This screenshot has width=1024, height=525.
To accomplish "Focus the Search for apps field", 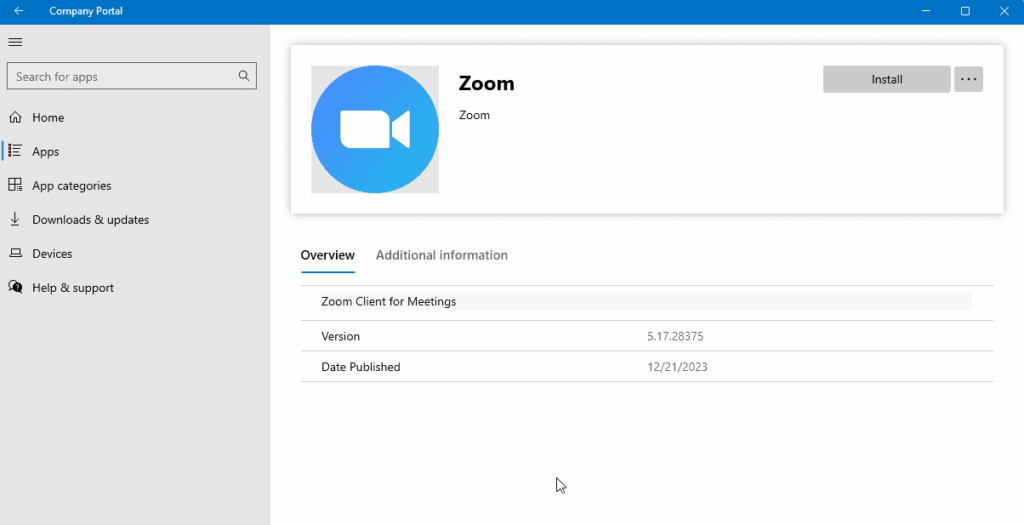I will click(x=120, y=76).
